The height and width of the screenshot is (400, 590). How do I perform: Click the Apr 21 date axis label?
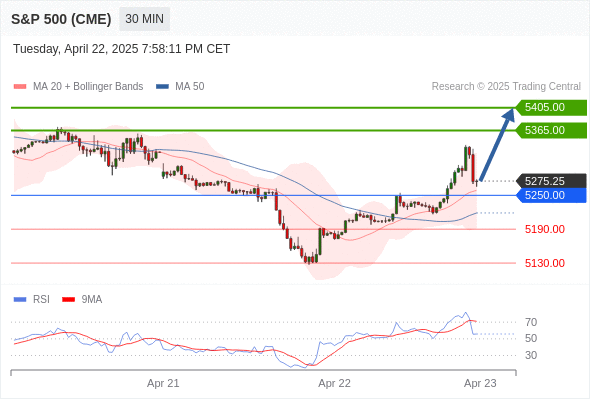pos(163,383)
